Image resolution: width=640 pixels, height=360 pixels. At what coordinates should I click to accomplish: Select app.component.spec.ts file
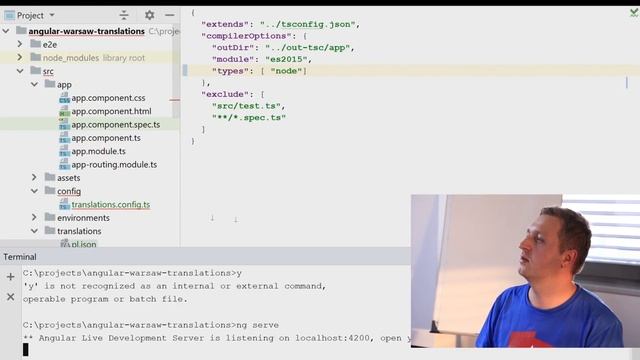[x=116, y=124]
